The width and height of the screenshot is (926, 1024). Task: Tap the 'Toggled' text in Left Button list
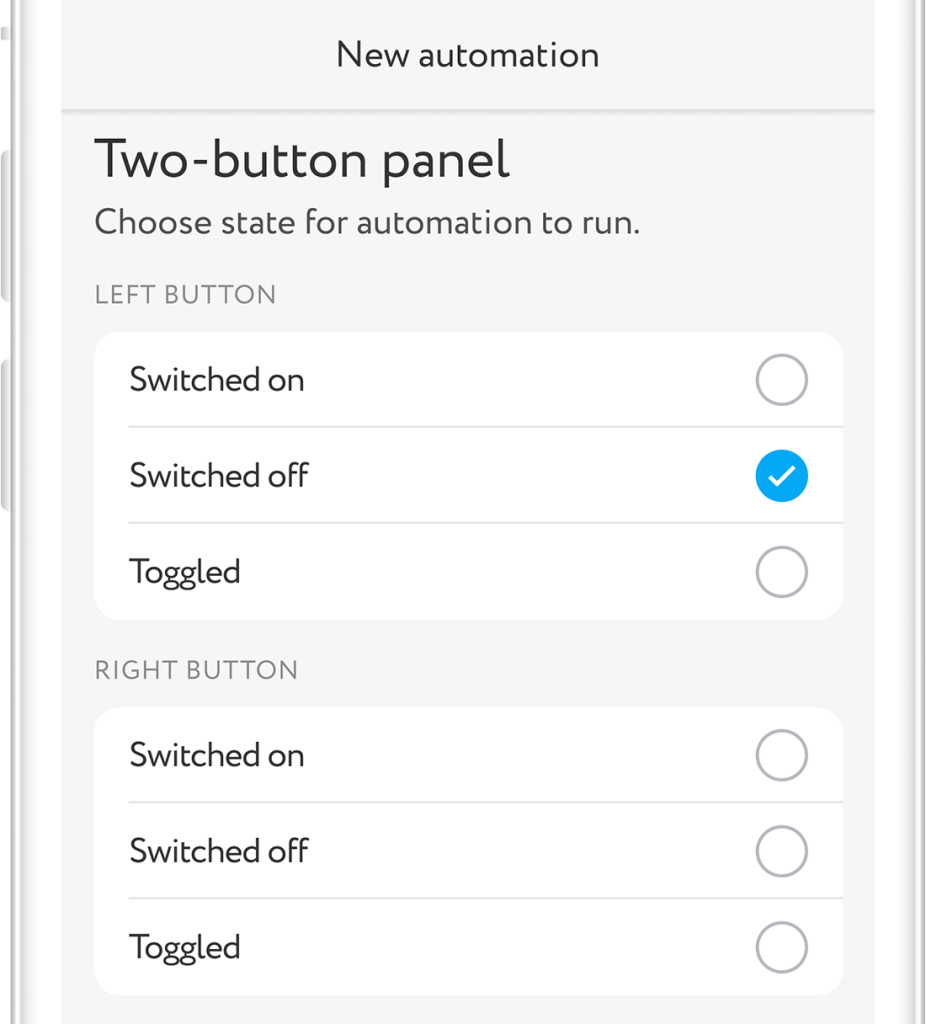tap(185, 573)
